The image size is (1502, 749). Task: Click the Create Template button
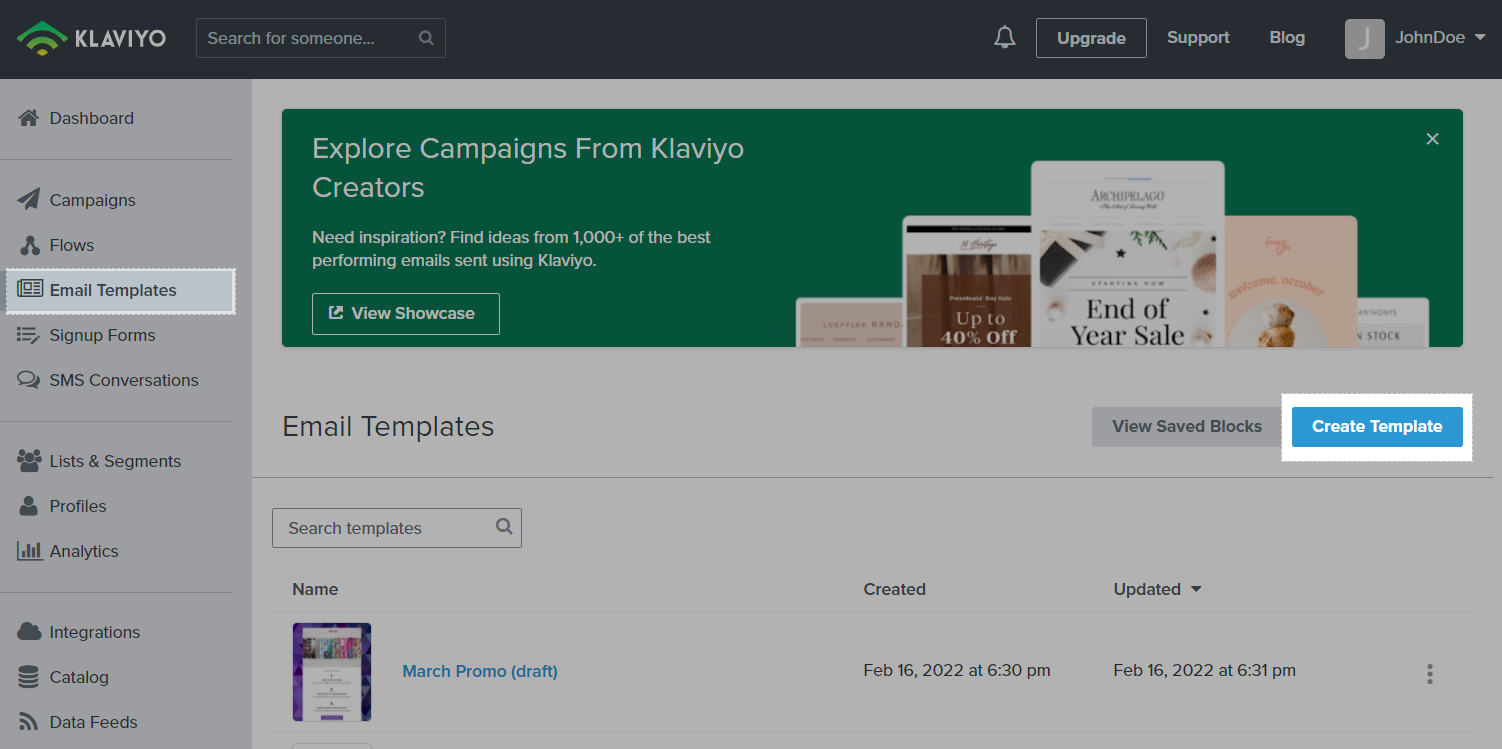click(1377, 426)
